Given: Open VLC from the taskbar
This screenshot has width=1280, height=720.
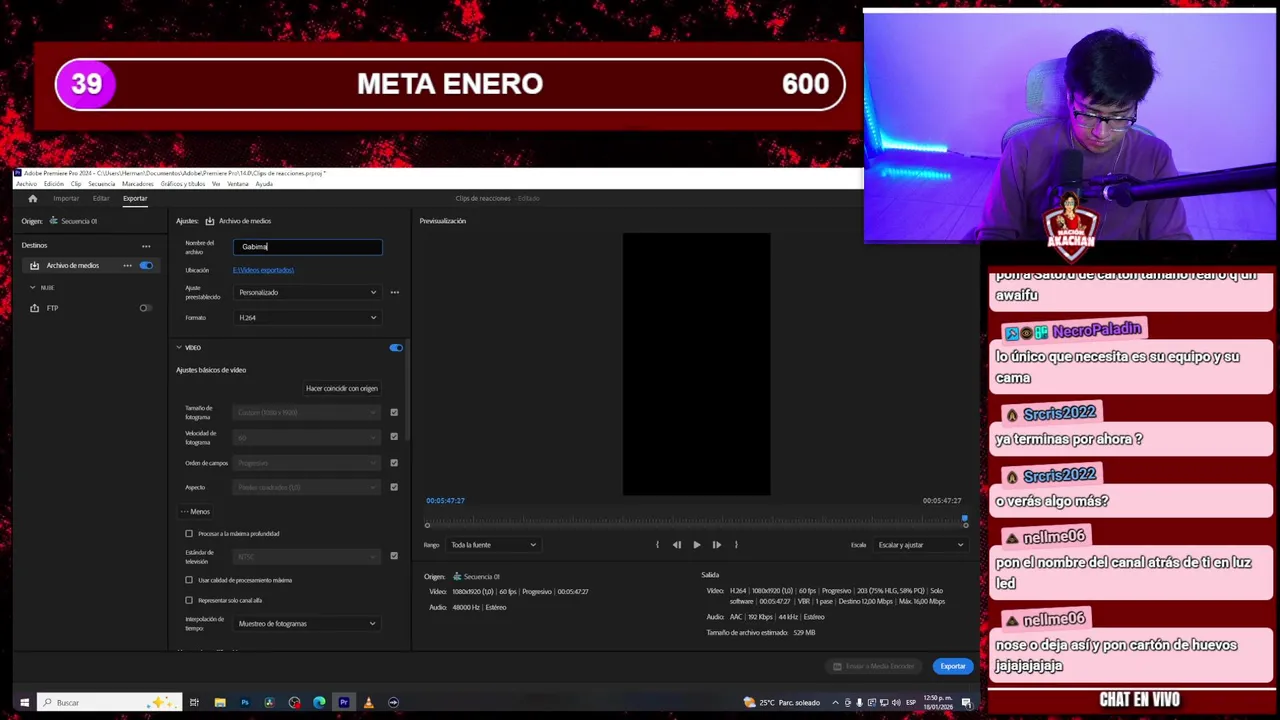Looking at the screenshot, I should [x=368, y=702].
